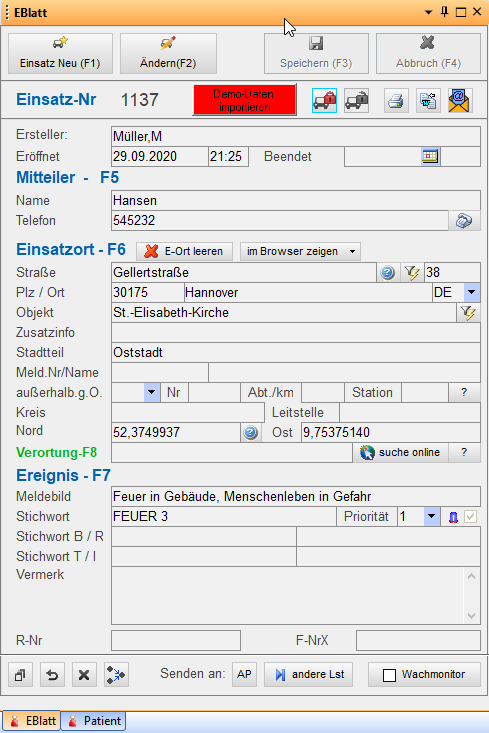Click the globe icon next to Nord coordinate
Viewport: 489px width, 733px height.
pos(251,432)
